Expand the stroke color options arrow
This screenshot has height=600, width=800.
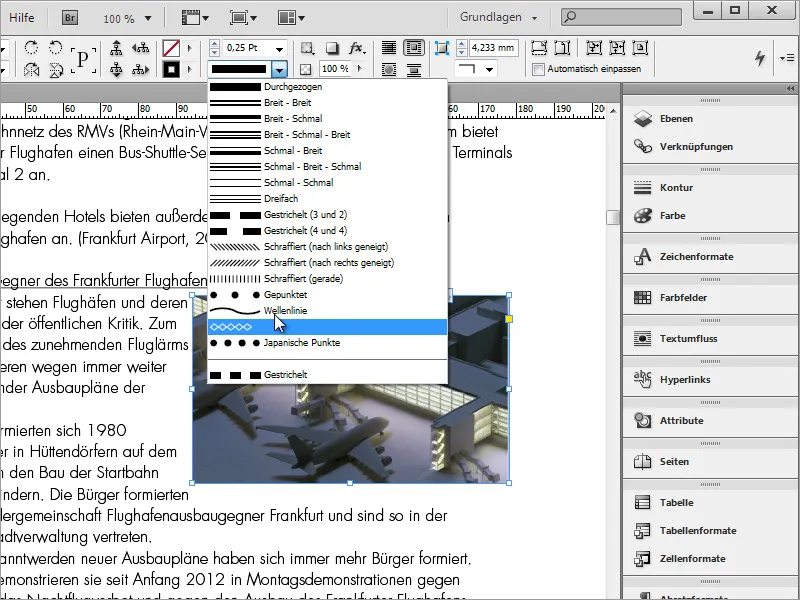190,69
